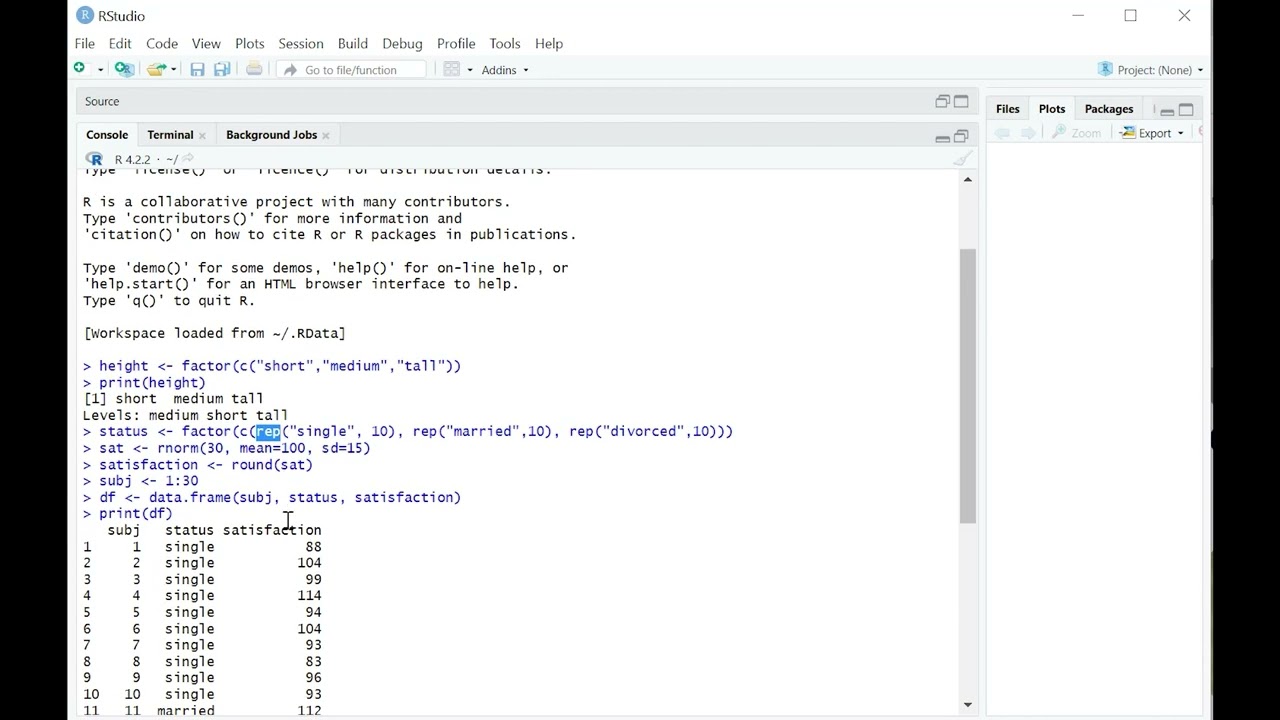The height and width of the screenshot is (720, 1280).
Task: Open the Plots menu
Action: [250, 44]
